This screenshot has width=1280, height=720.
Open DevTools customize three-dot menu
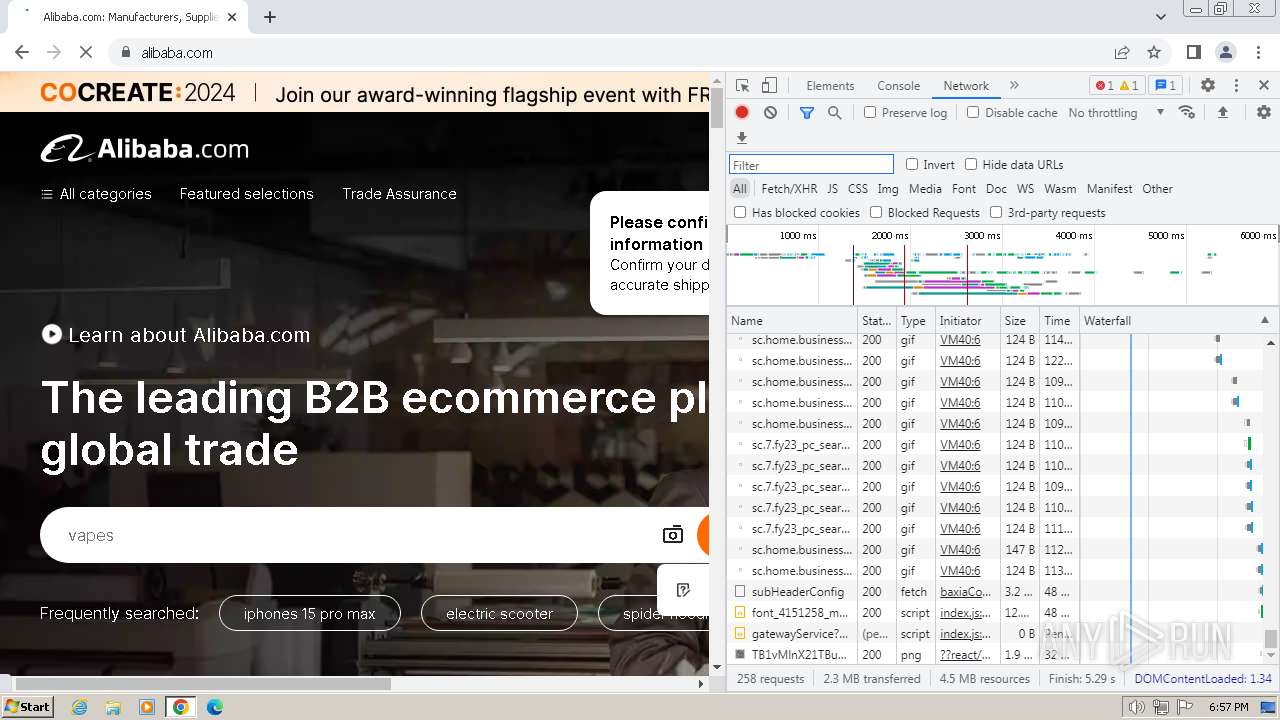pos(1236,86)
